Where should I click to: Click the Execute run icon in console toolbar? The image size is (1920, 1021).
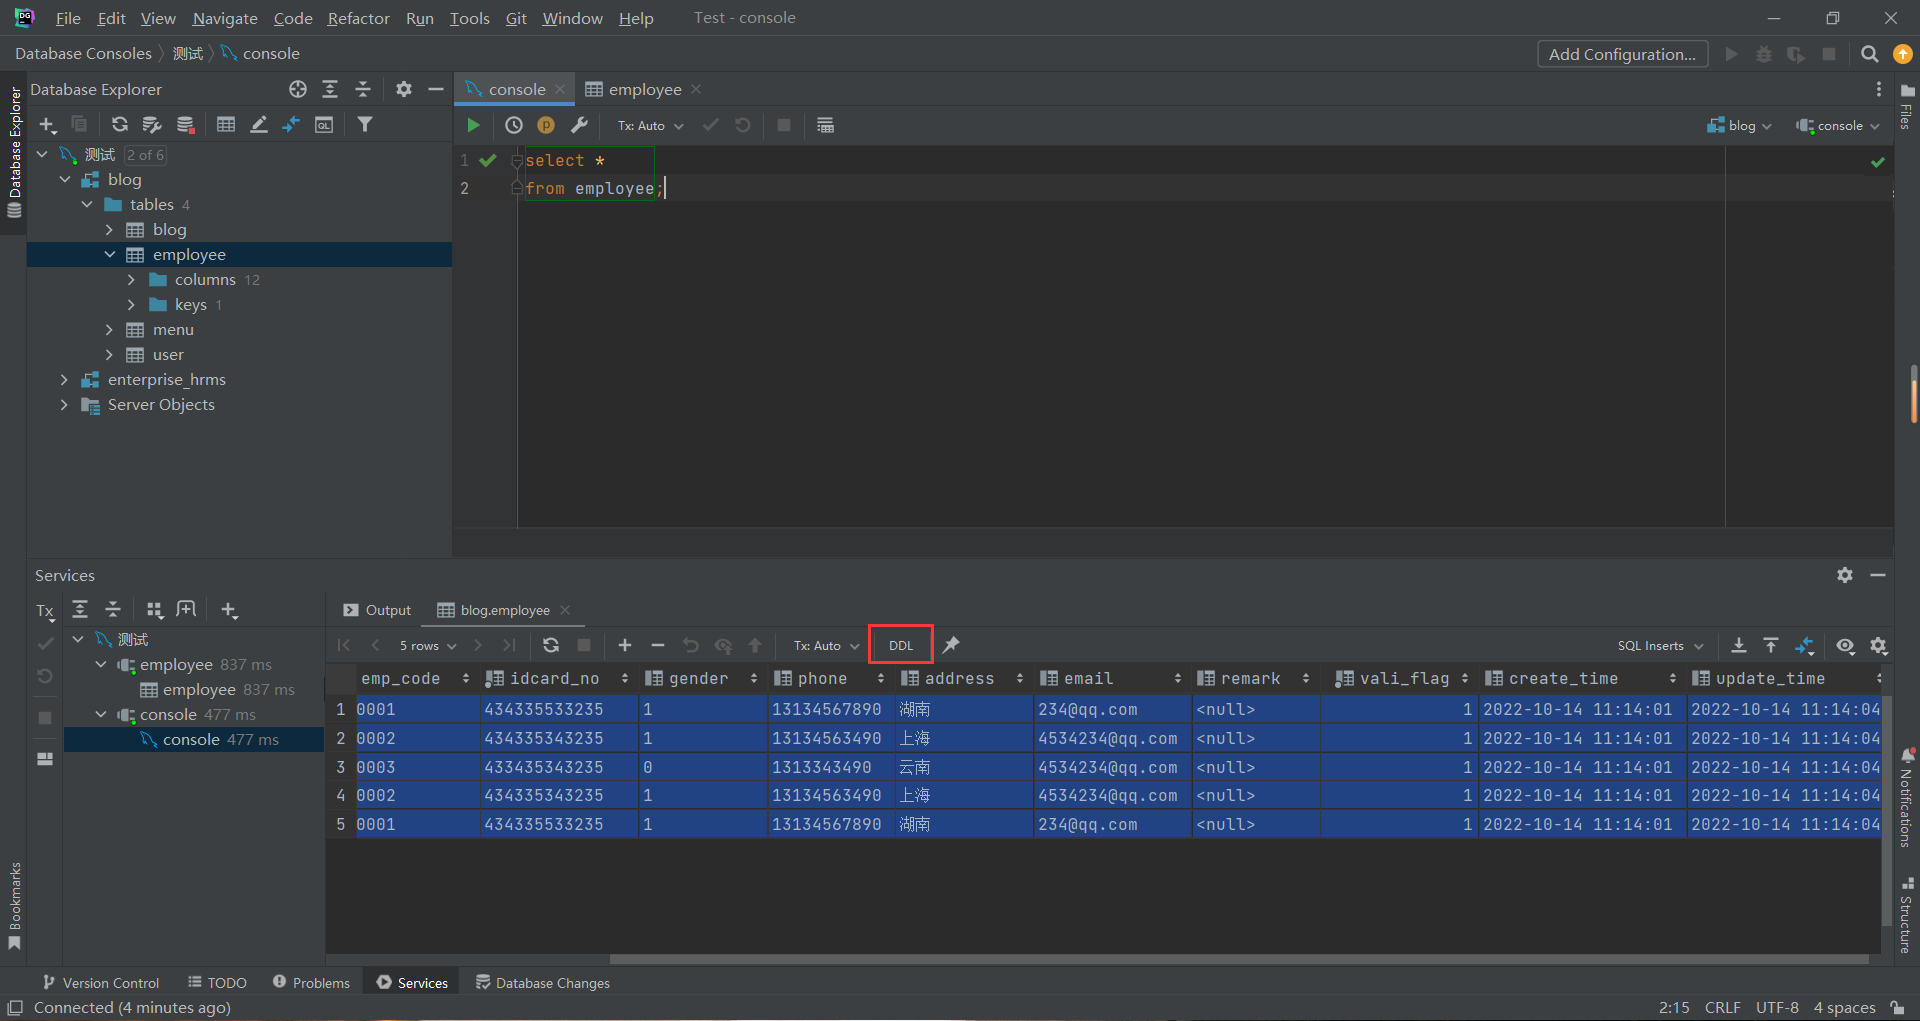tap(474, 125)
